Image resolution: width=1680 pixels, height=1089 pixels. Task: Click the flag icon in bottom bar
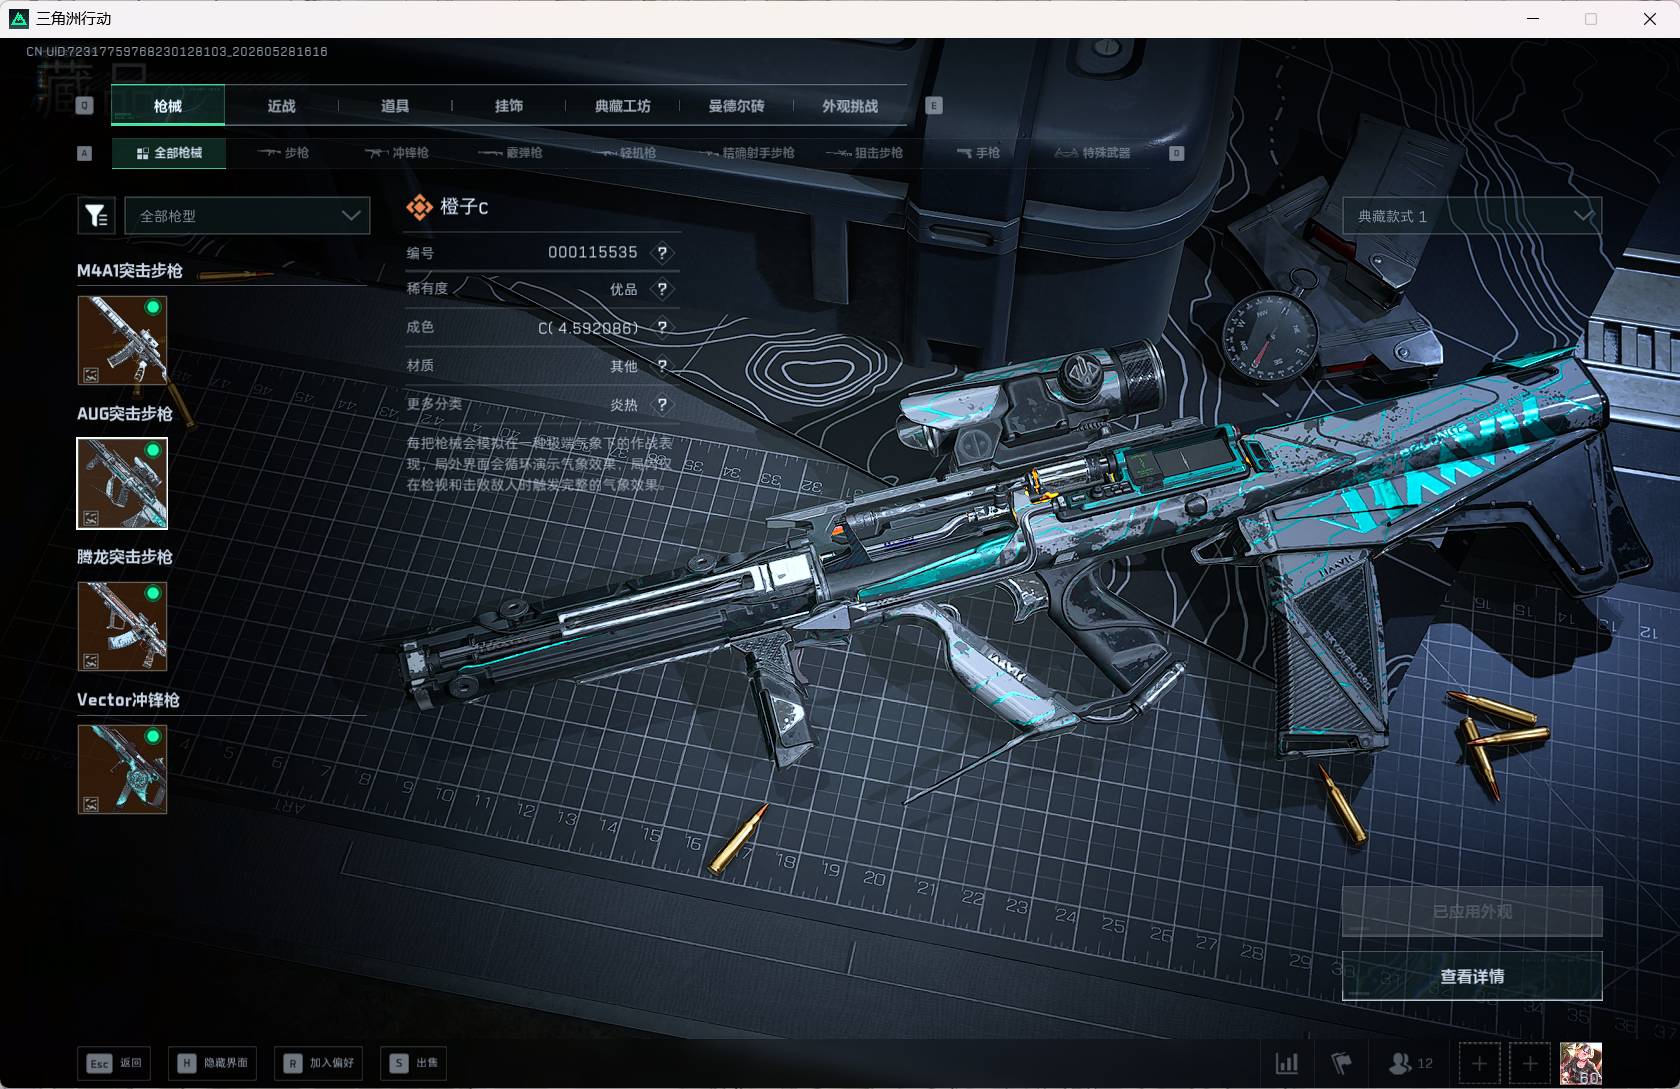[x=1342, y=1063]
